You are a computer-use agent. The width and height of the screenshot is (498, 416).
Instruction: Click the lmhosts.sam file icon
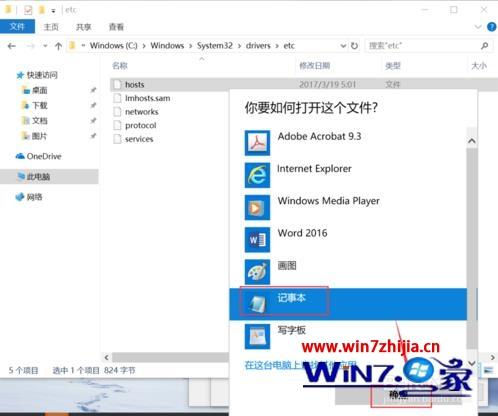pos(117,98)
